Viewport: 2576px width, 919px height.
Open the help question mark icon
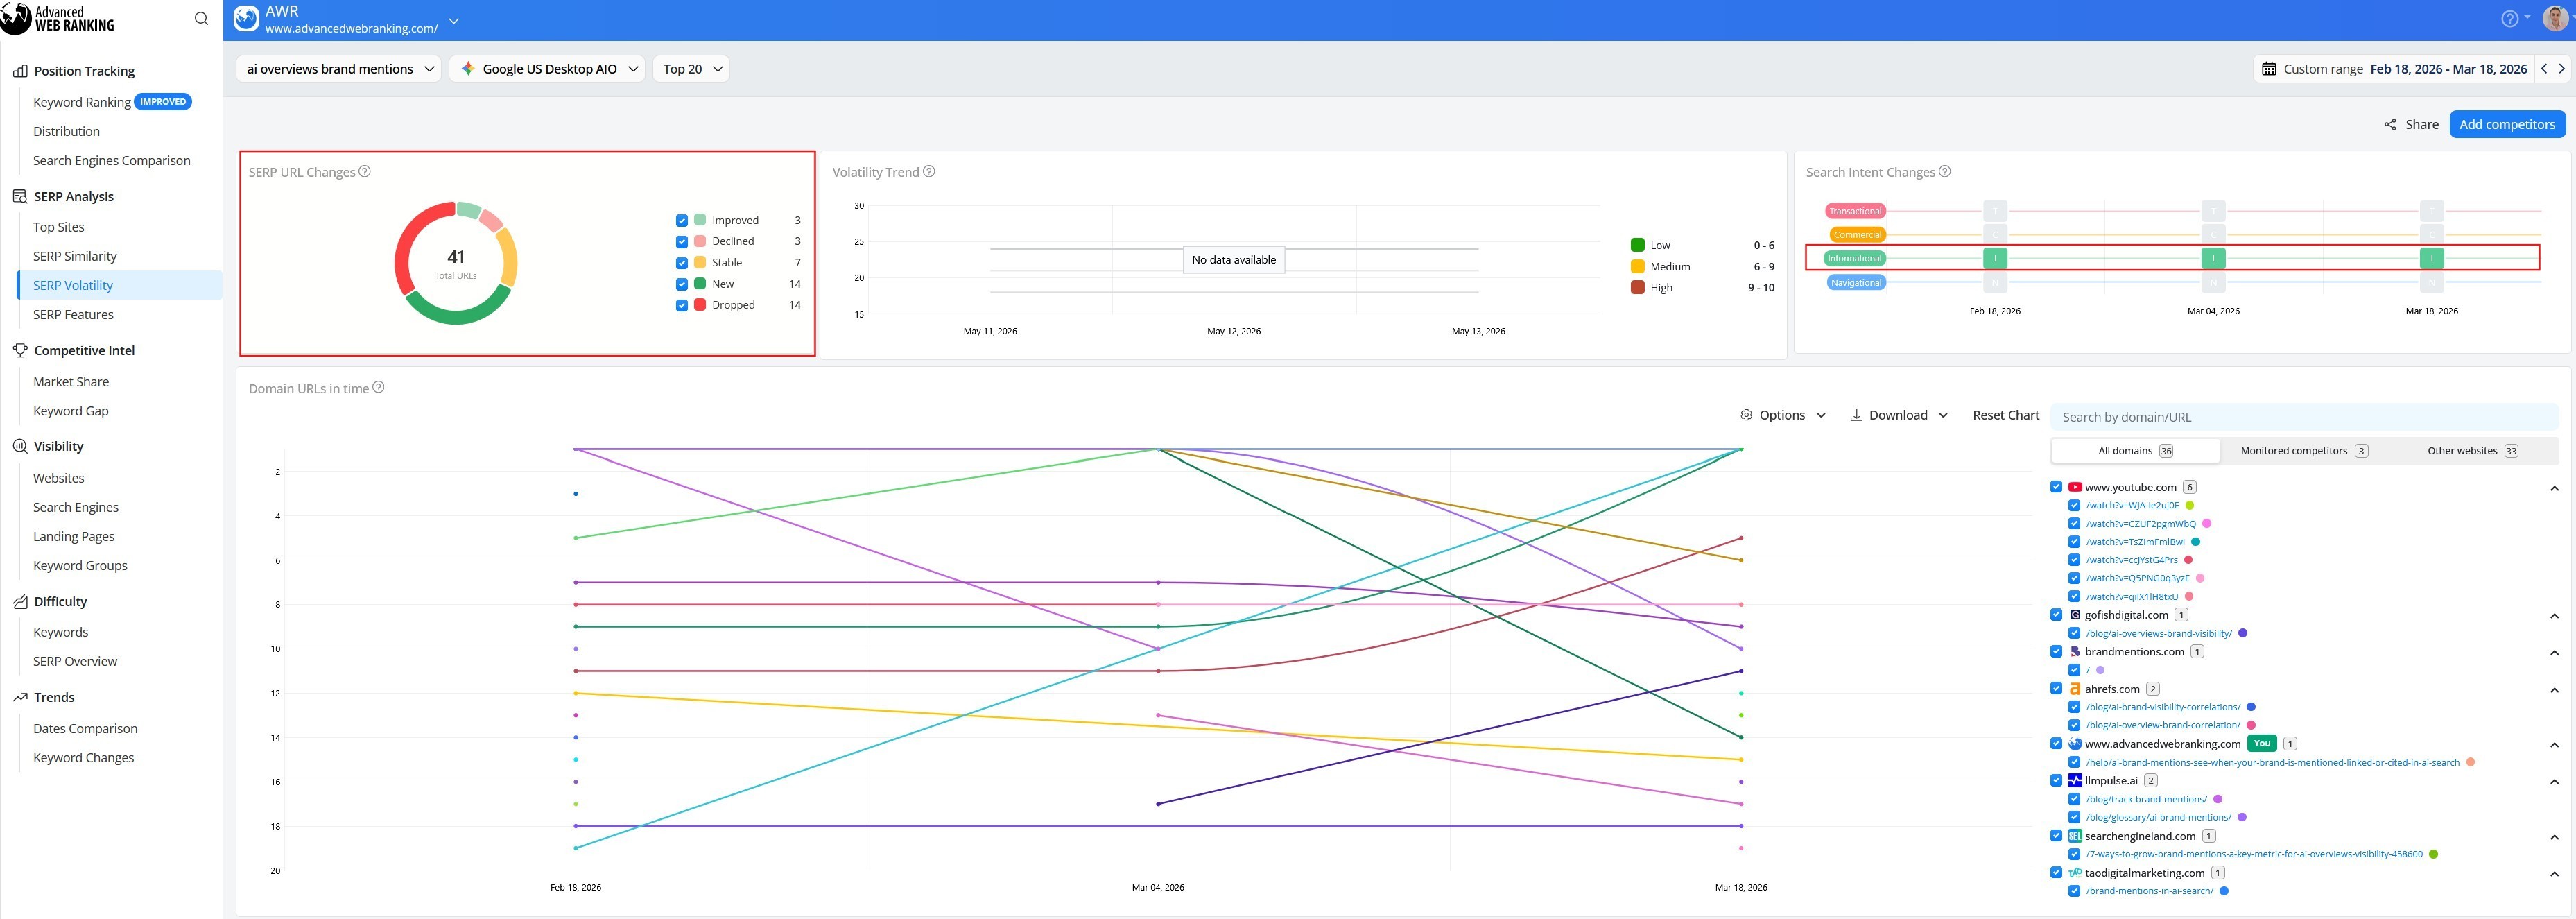pos(2509,19)
